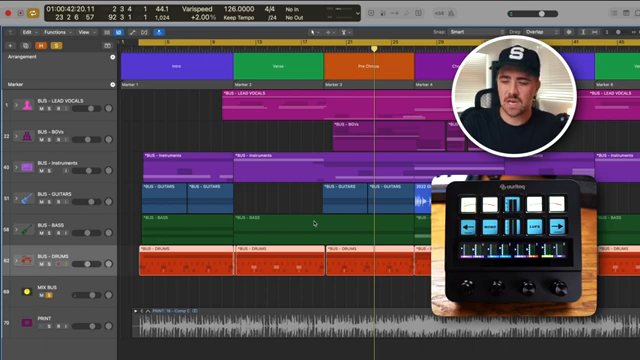
Task: Click the waveform zoom icon
Action: (x=569, y=32)
